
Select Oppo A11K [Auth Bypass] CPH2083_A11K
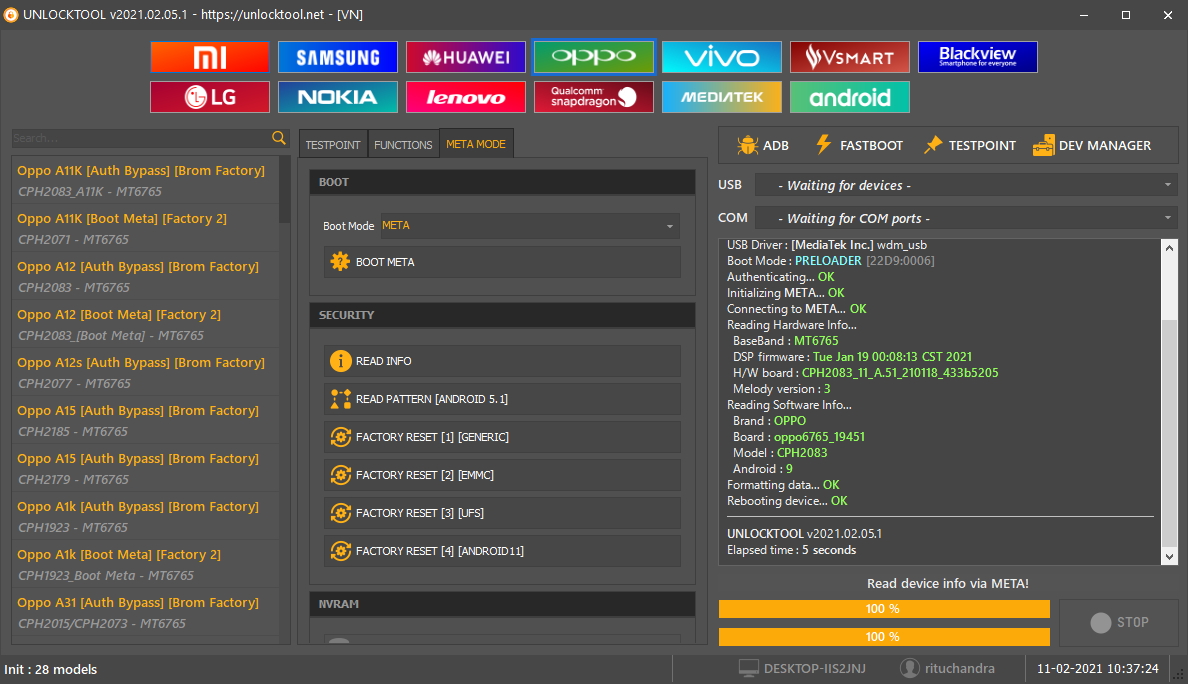pyautogui.click(x=145, y=180)
